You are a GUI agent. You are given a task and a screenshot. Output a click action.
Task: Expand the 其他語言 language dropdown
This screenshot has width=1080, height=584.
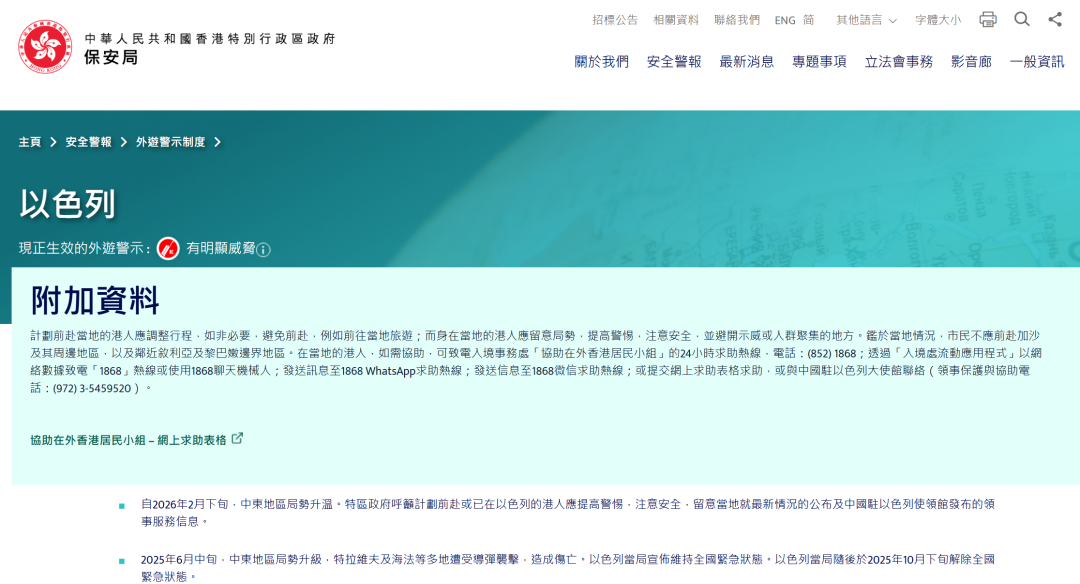[866, 20]
